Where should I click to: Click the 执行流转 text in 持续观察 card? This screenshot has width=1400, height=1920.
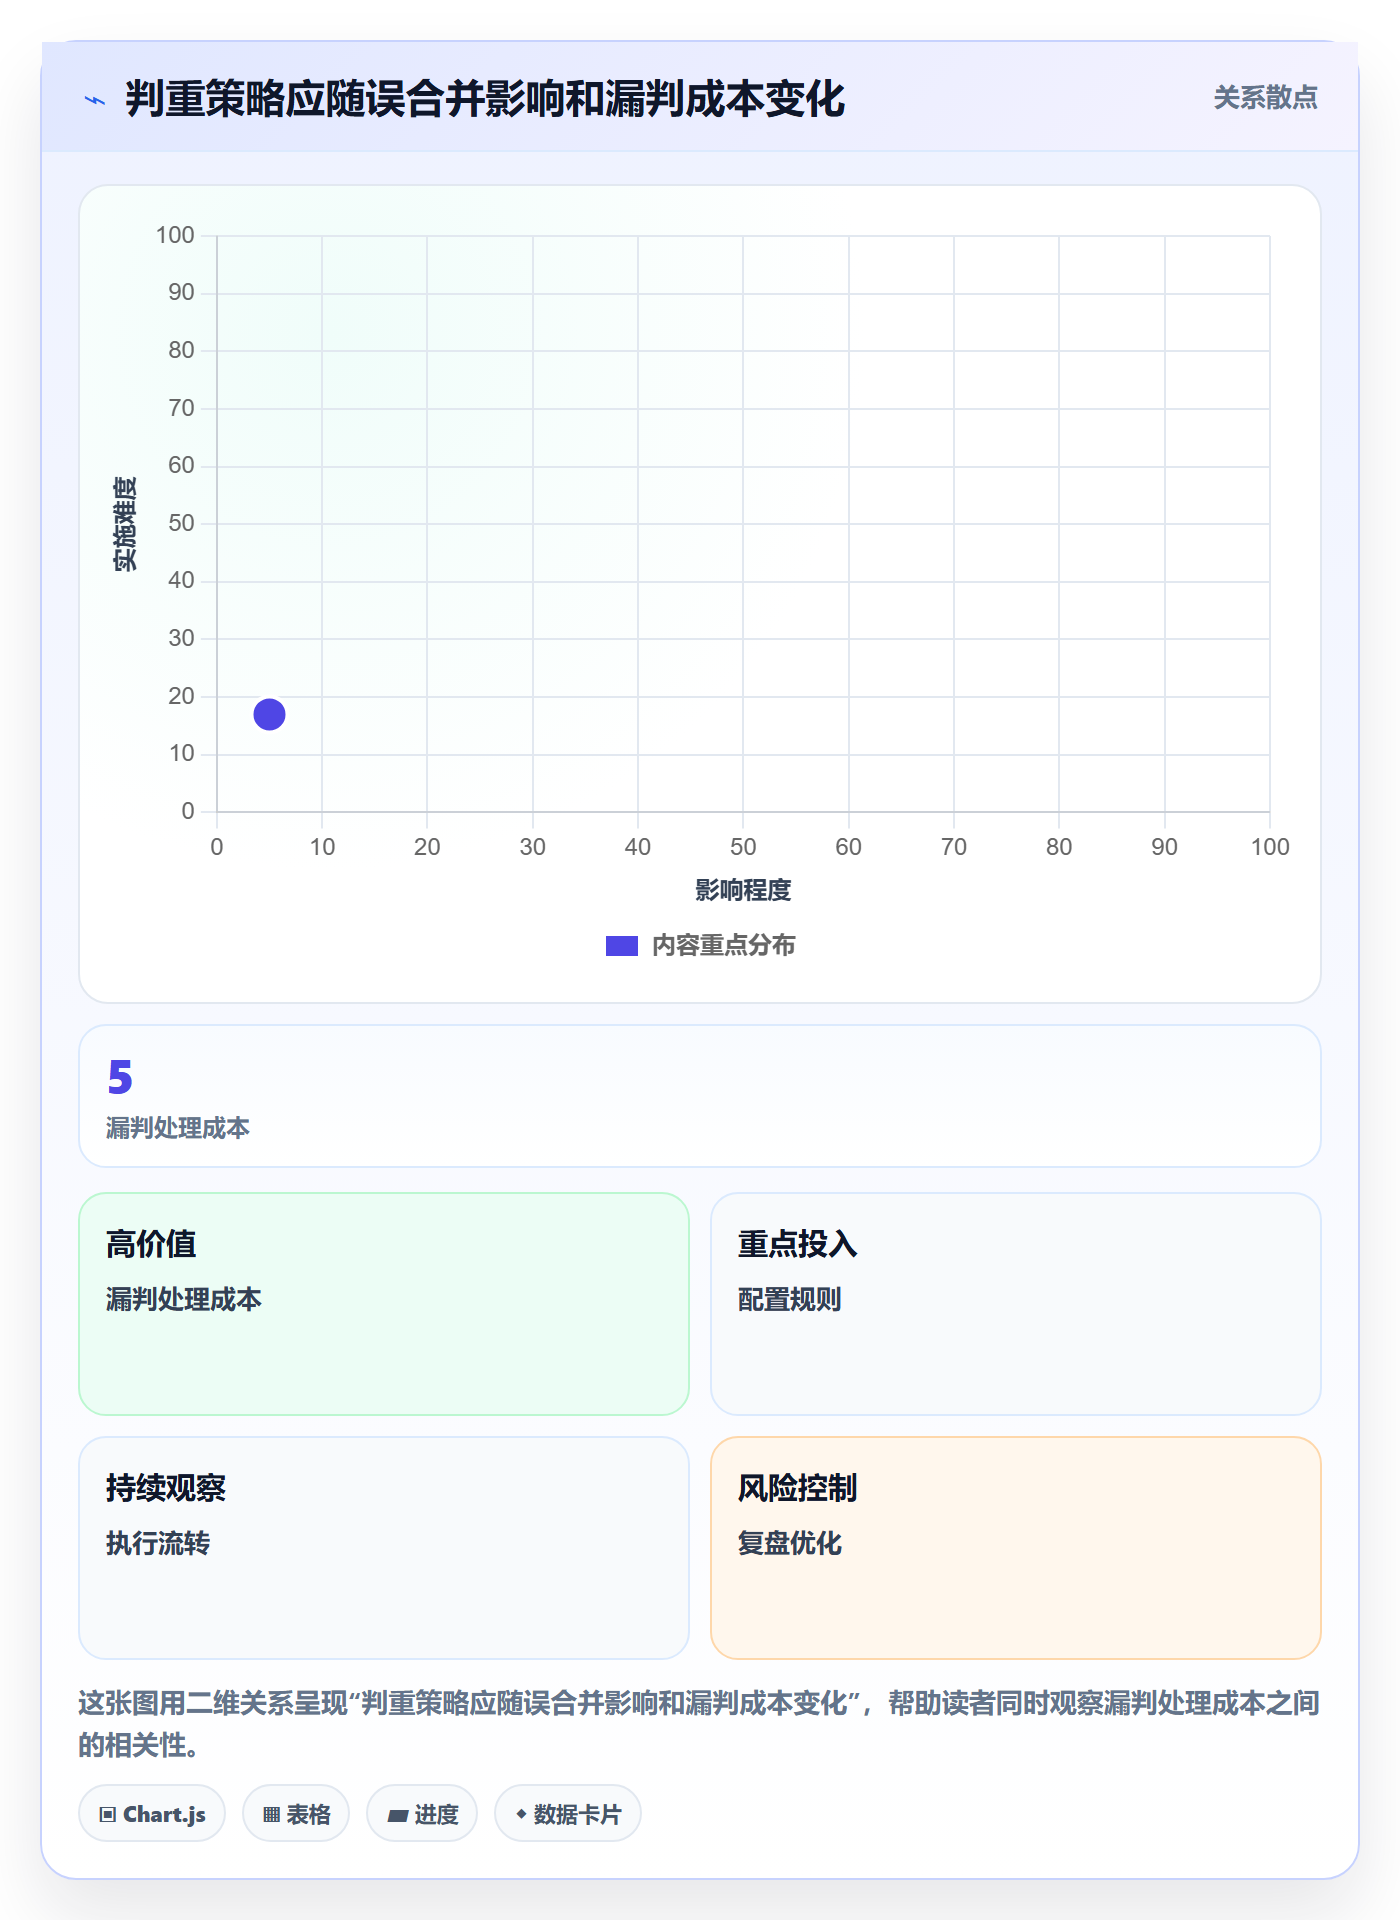pos(158,1543)
